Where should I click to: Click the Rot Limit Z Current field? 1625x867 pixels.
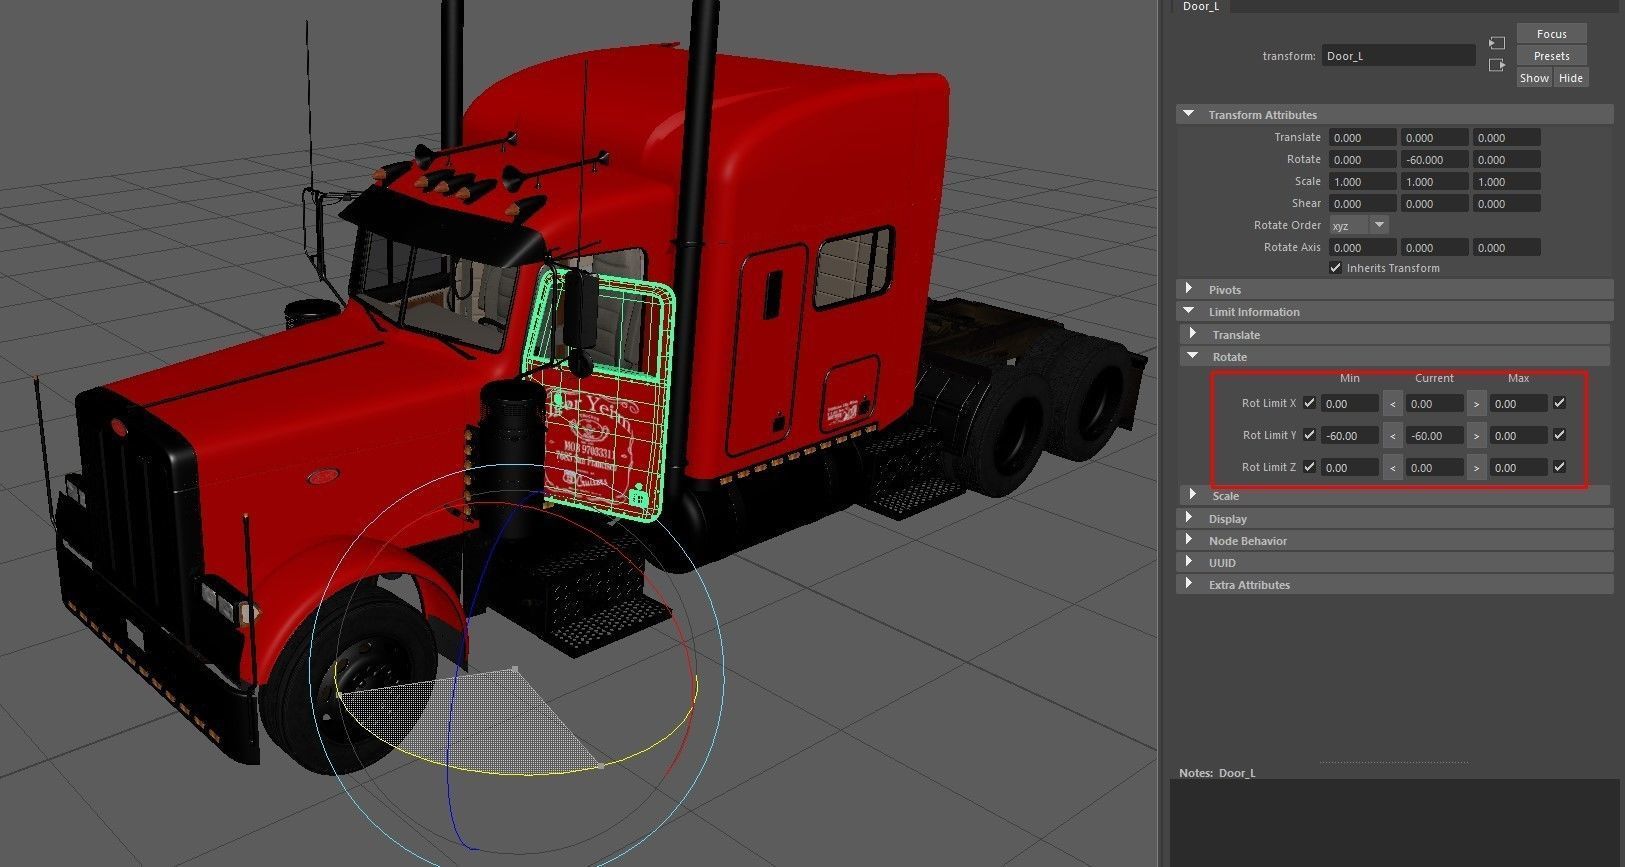click(1434, 468)
